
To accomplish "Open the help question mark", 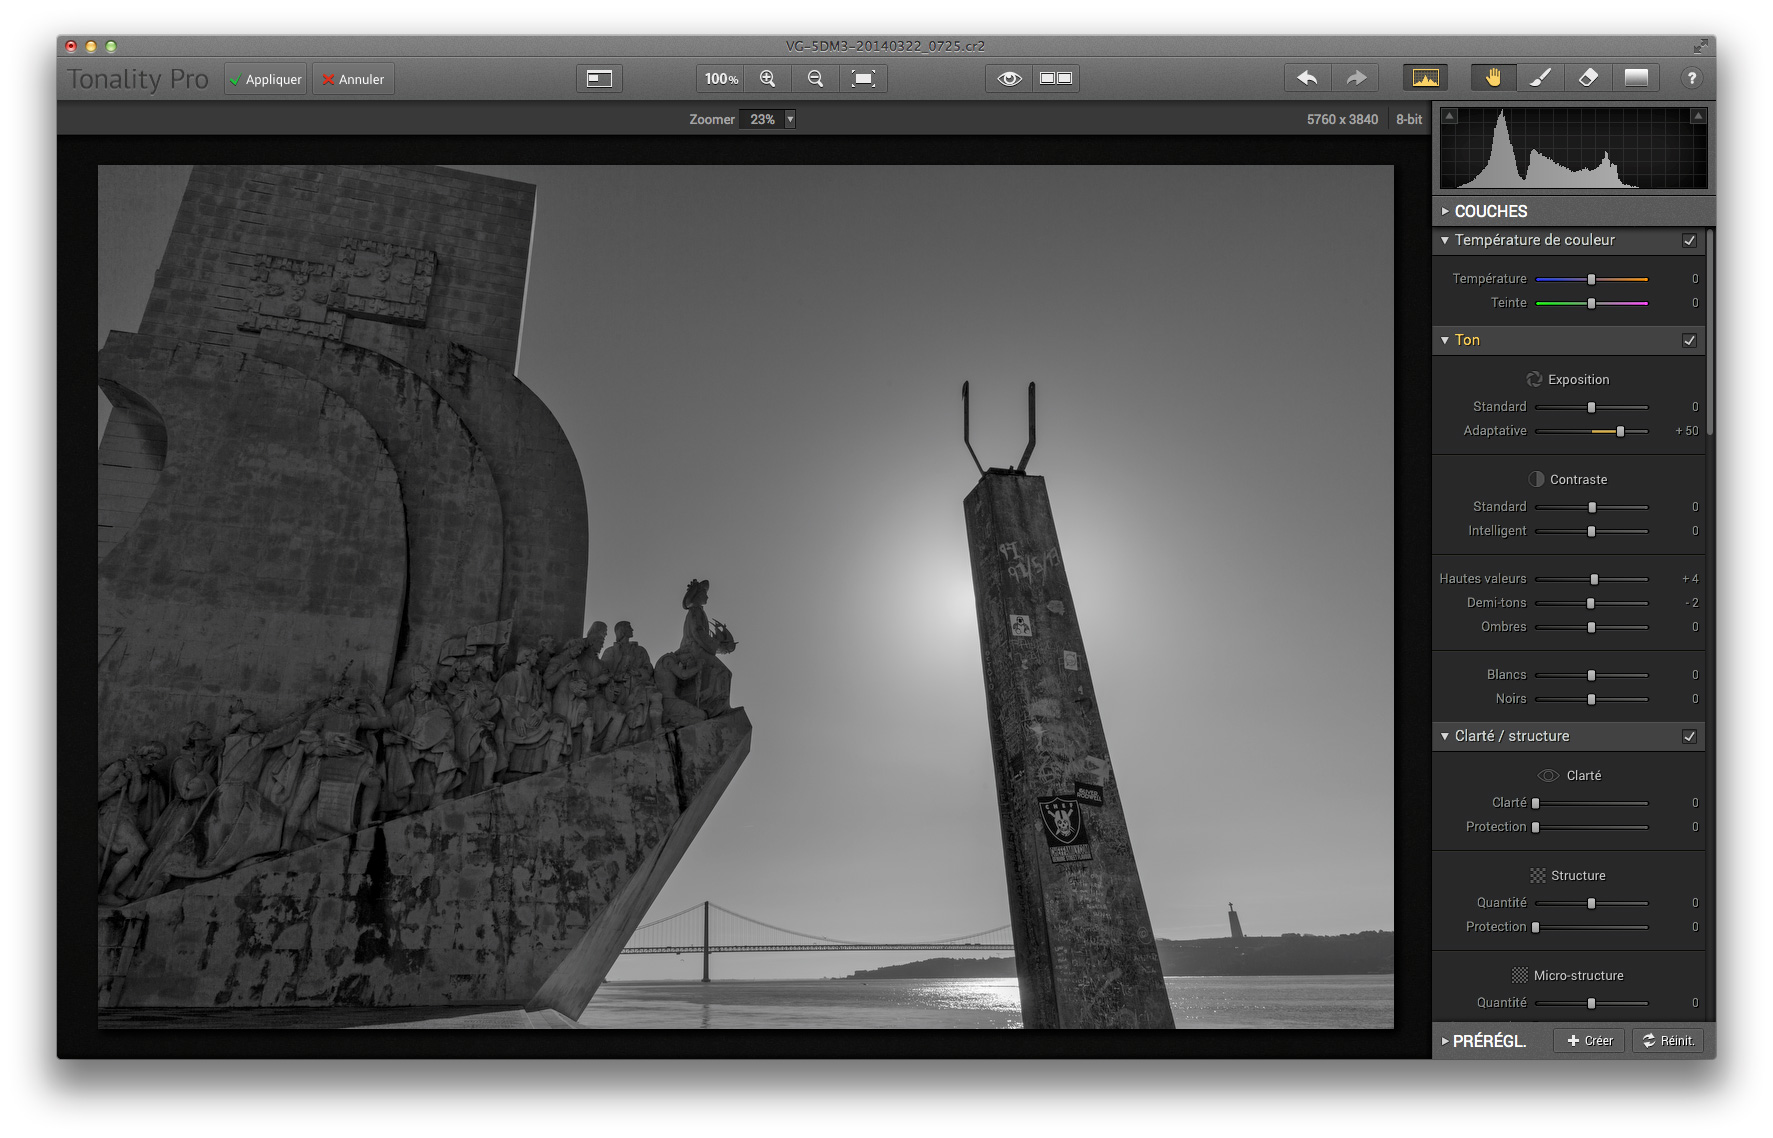I will click(1691, 78).
